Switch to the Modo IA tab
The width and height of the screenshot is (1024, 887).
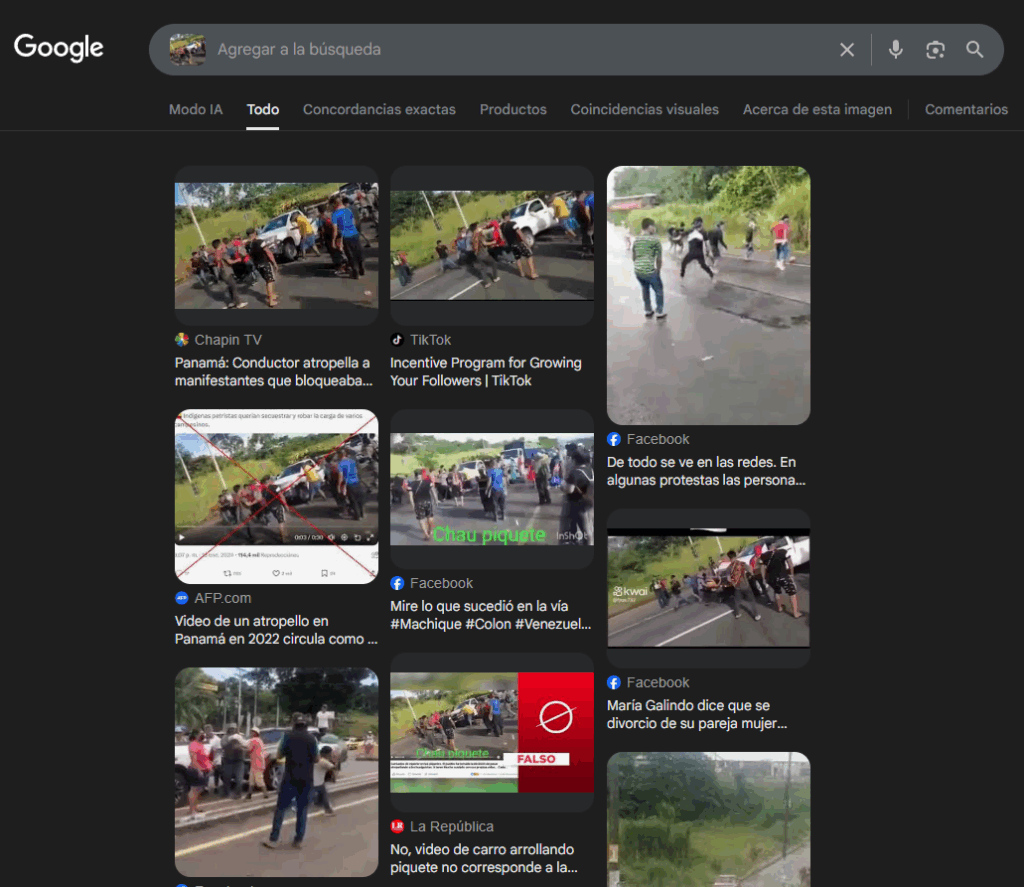coord(195,109)
